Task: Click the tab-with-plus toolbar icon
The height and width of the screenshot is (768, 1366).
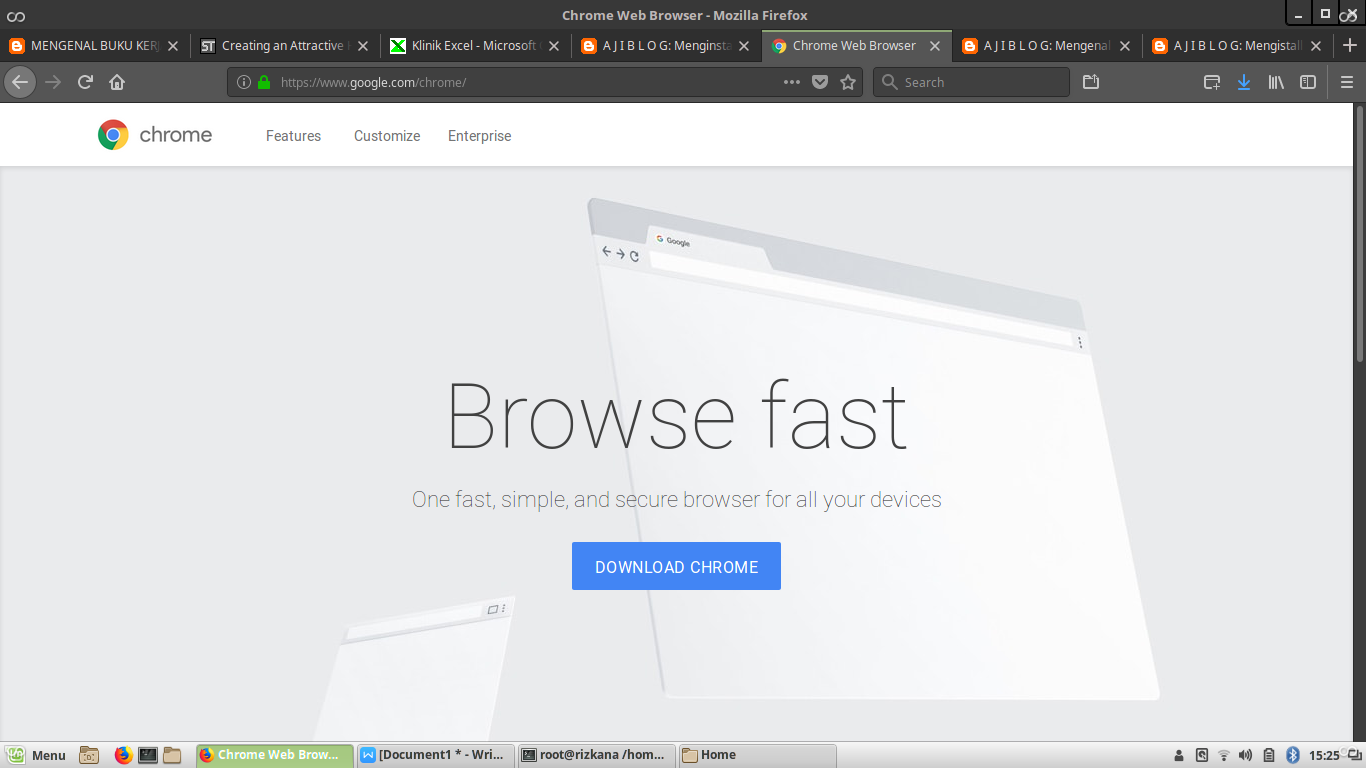Action: (x=1212, y=82)
